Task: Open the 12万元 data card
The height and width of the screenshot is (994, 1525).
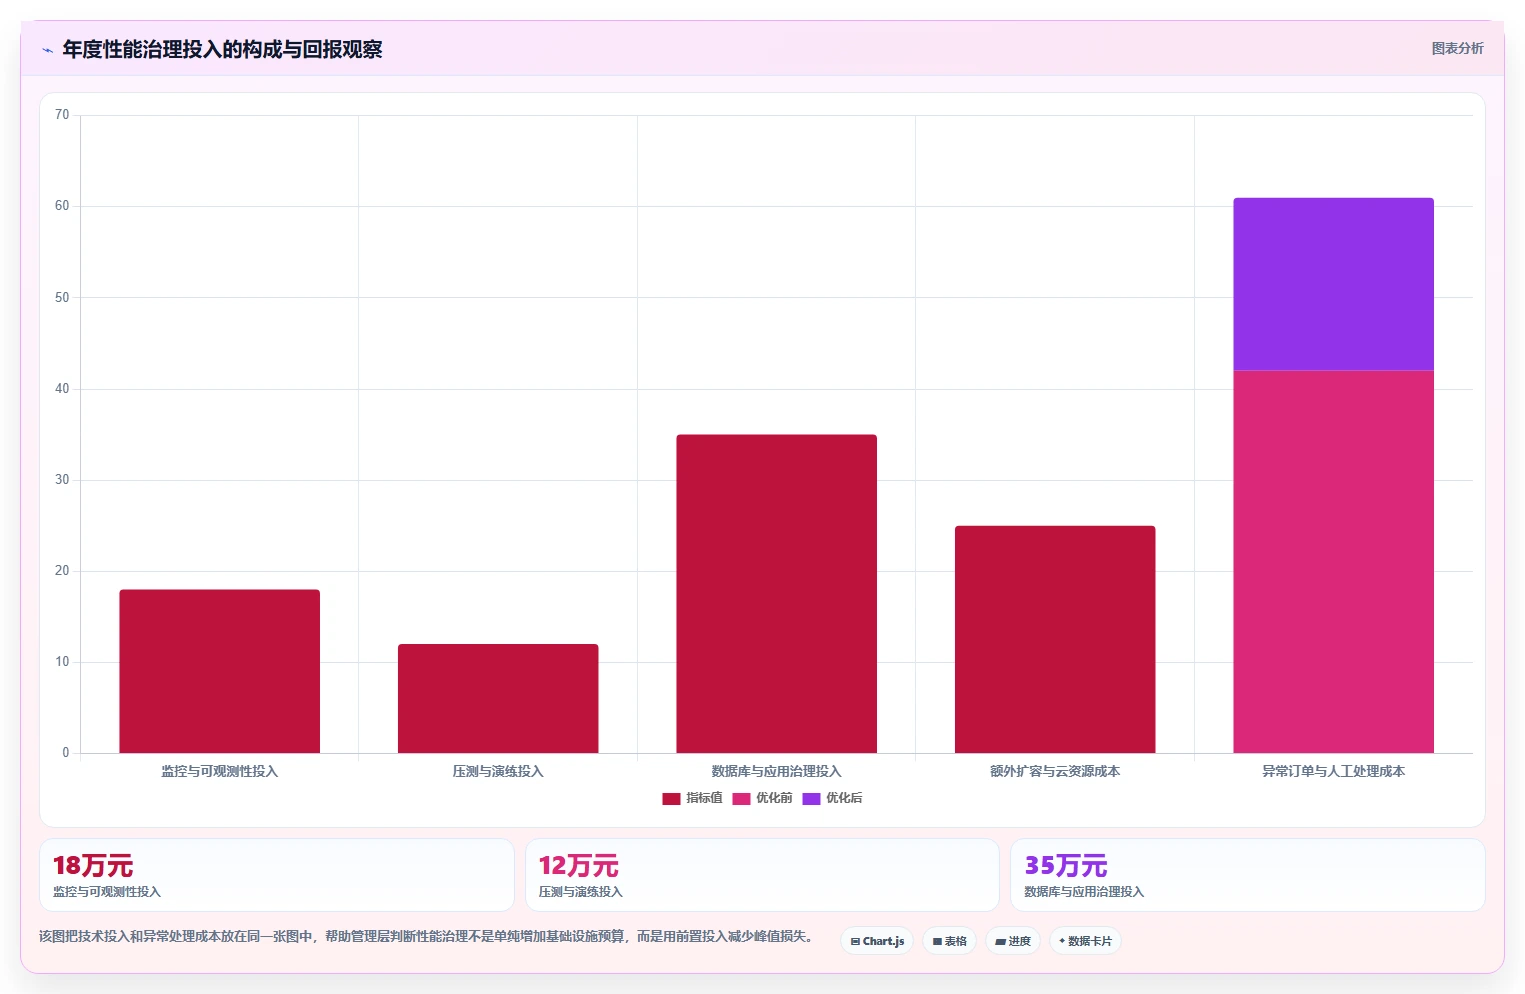Action: click(762, 875)
